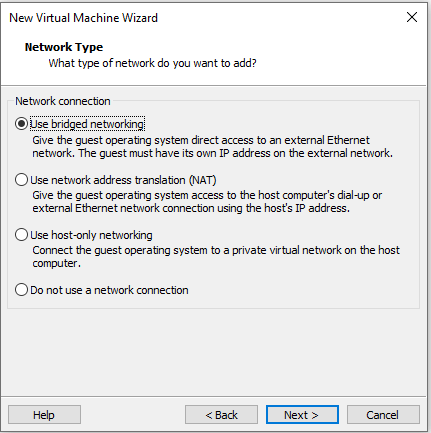Screen dimensions: 431x433
Task: Click the 'New Virtual Machine Wizard' title bar
Action: 83,18
